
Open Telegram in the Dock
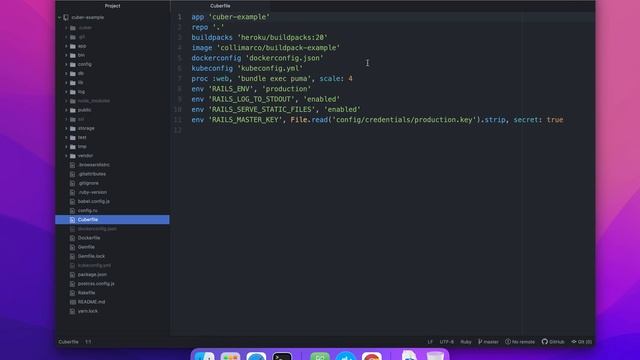(346, 356)
